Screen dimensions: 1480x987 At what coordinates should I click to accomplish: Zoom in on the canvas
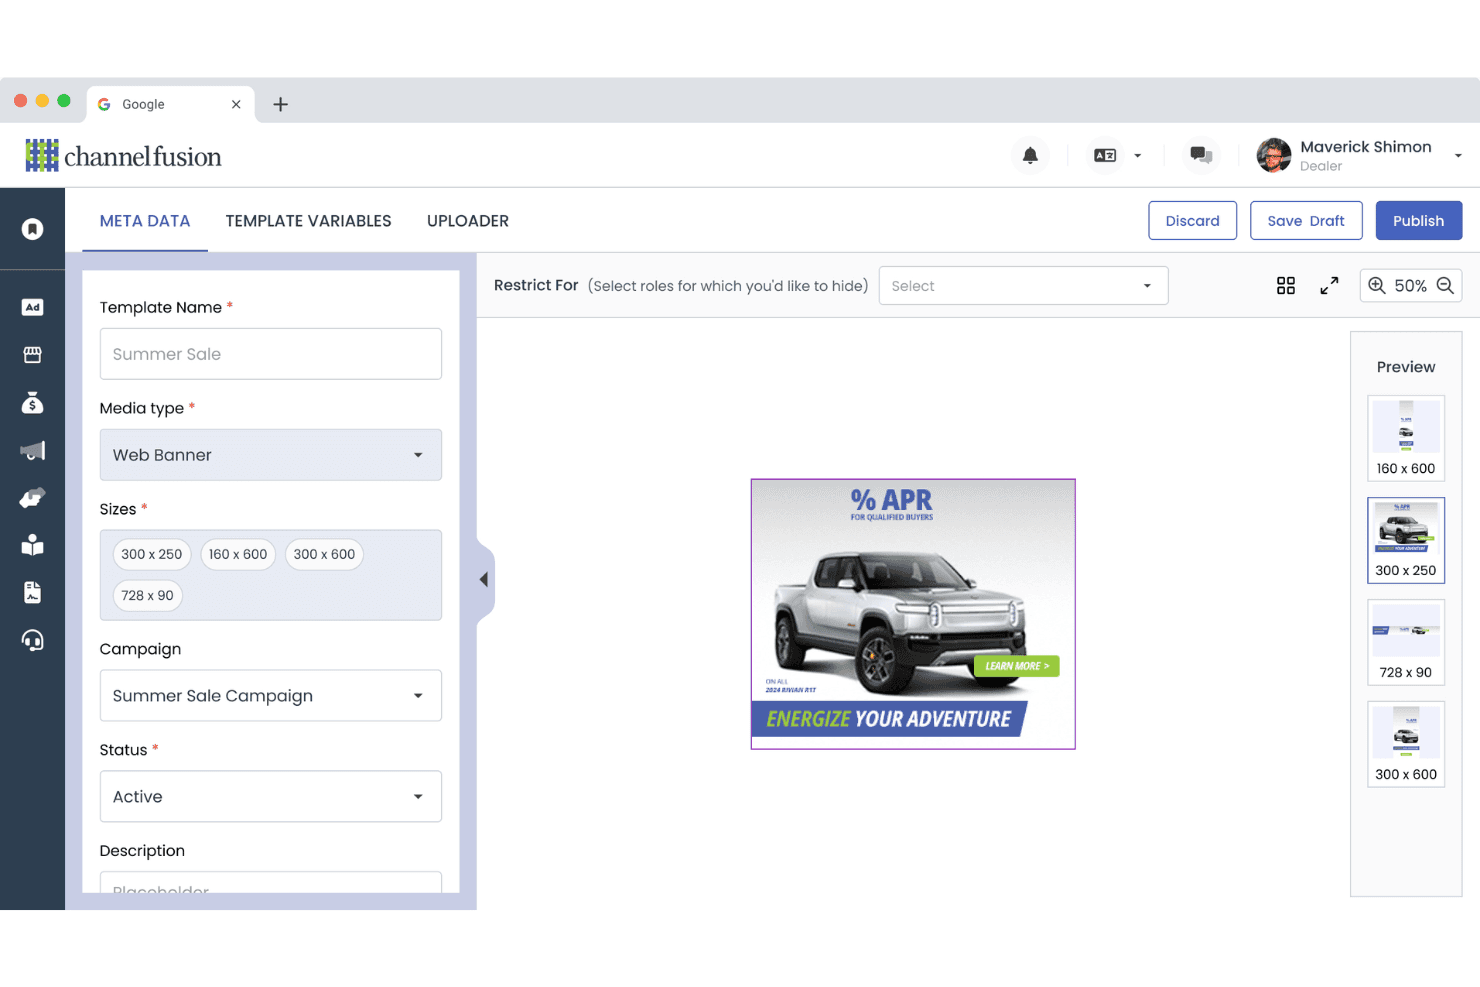[x=1377, y=285]
